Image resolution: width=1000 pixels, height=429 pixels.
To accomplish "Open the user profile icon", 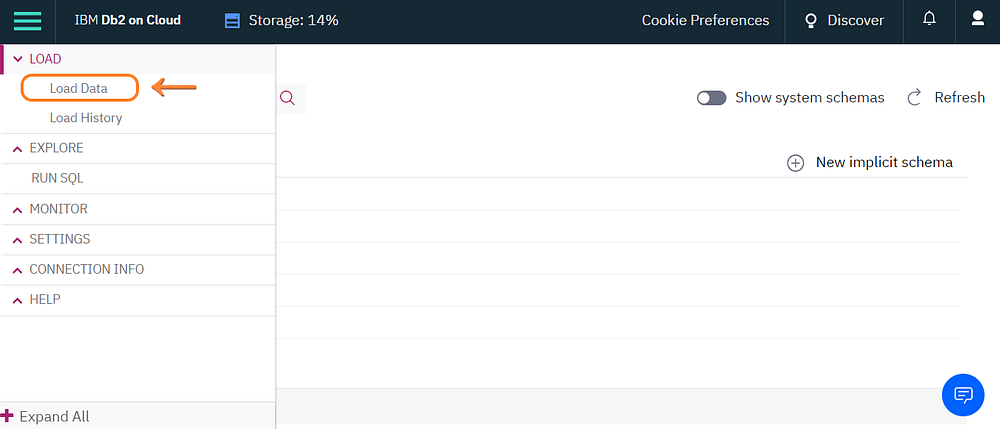I will [978, 20].
